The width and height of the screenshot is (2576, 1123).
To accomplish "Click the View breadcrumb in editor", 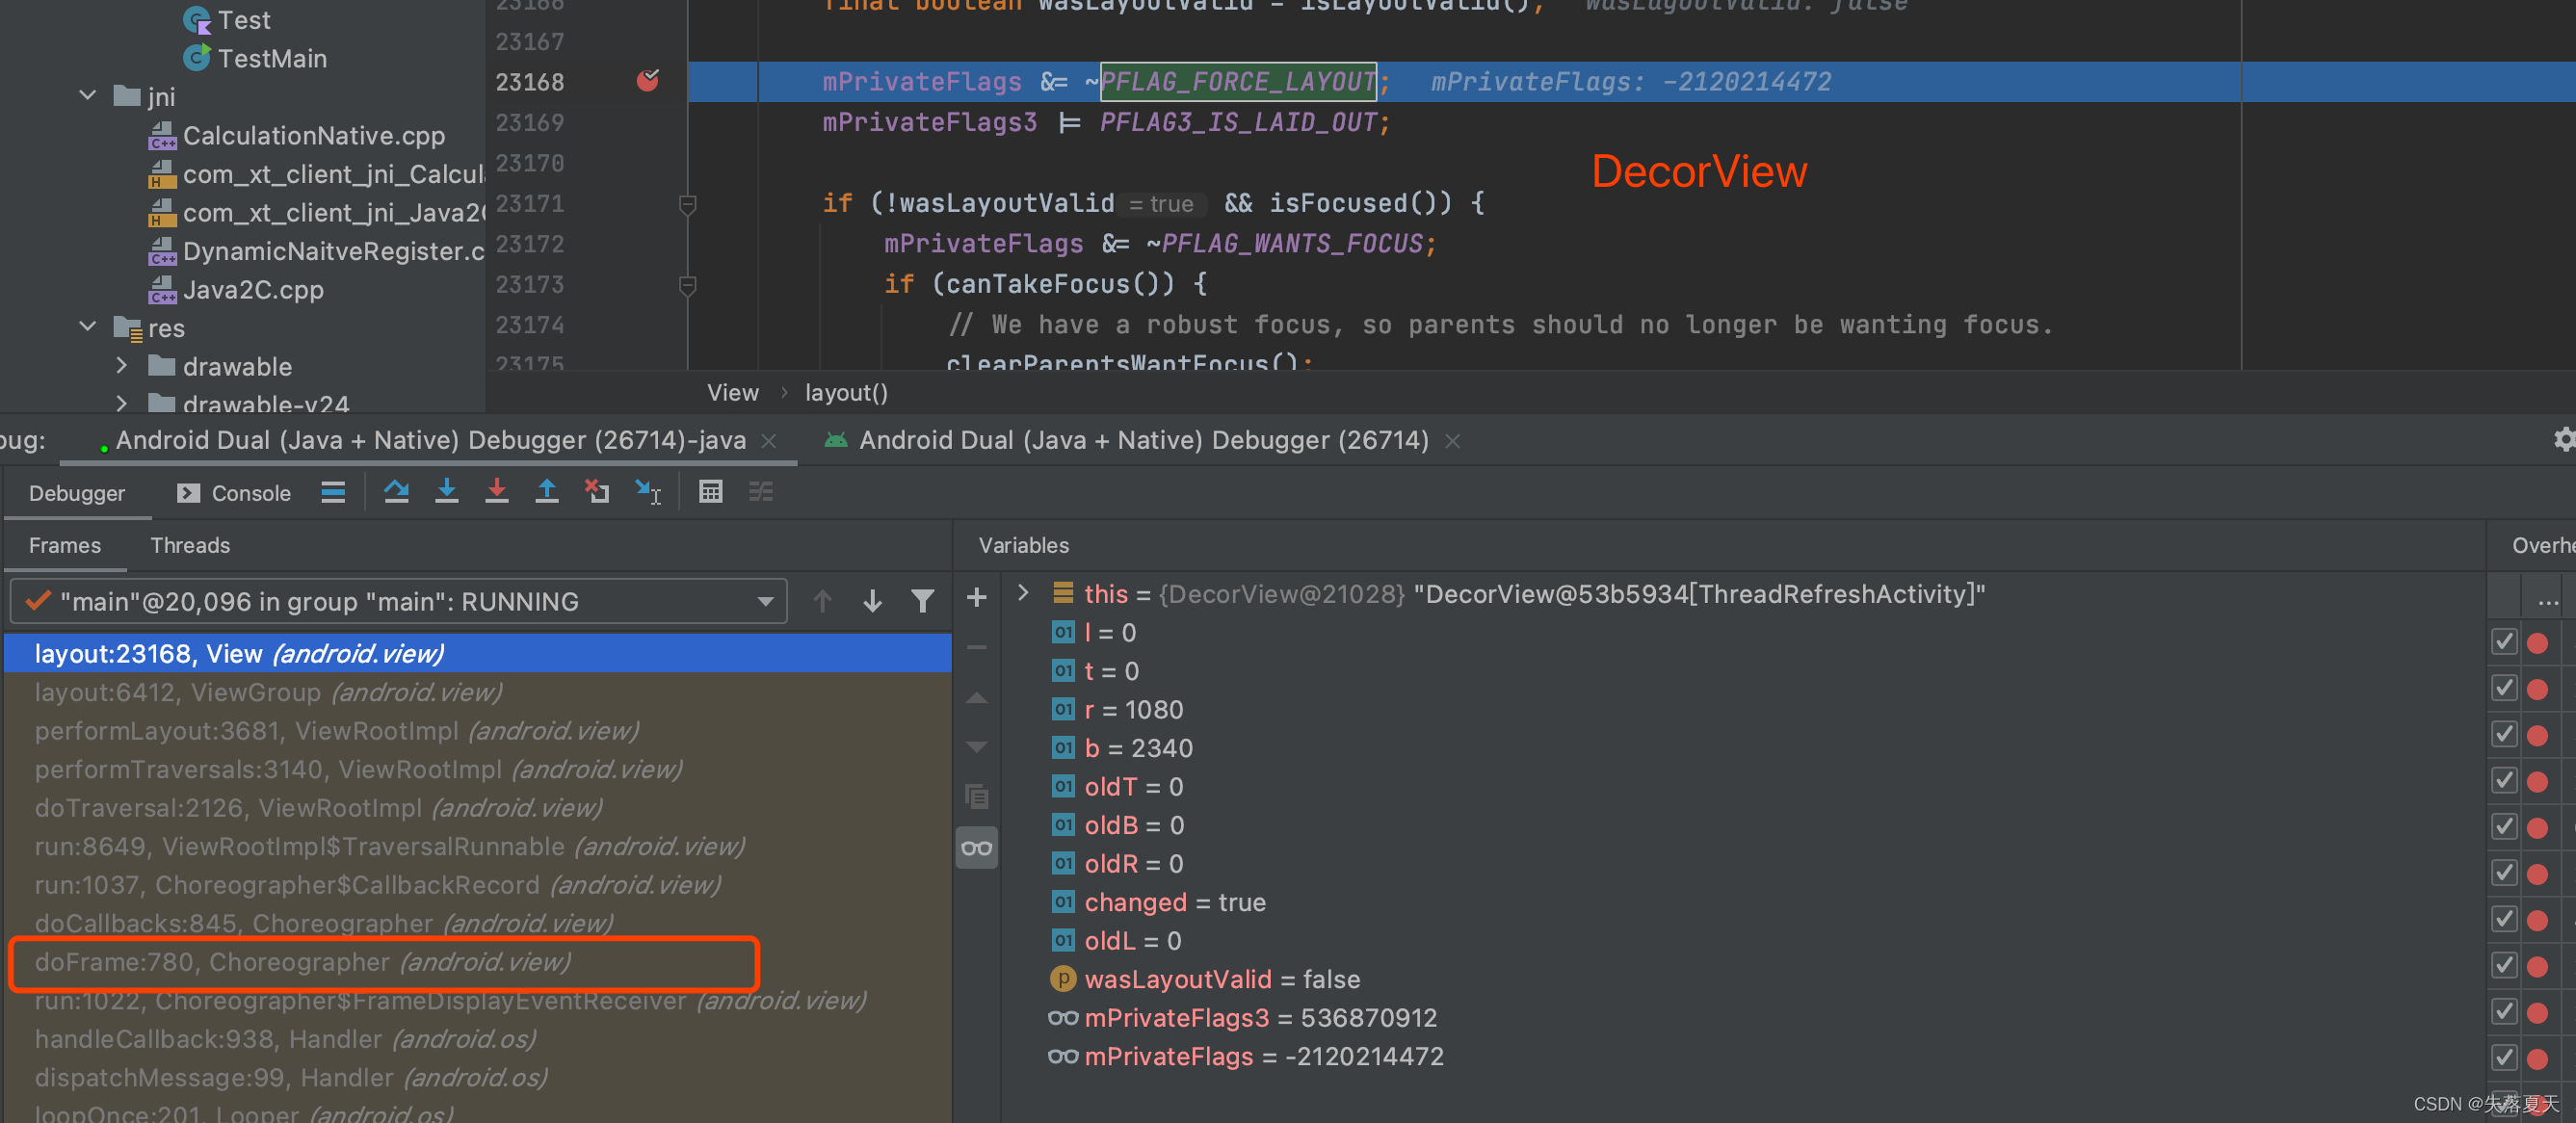I will click(733, 392).
